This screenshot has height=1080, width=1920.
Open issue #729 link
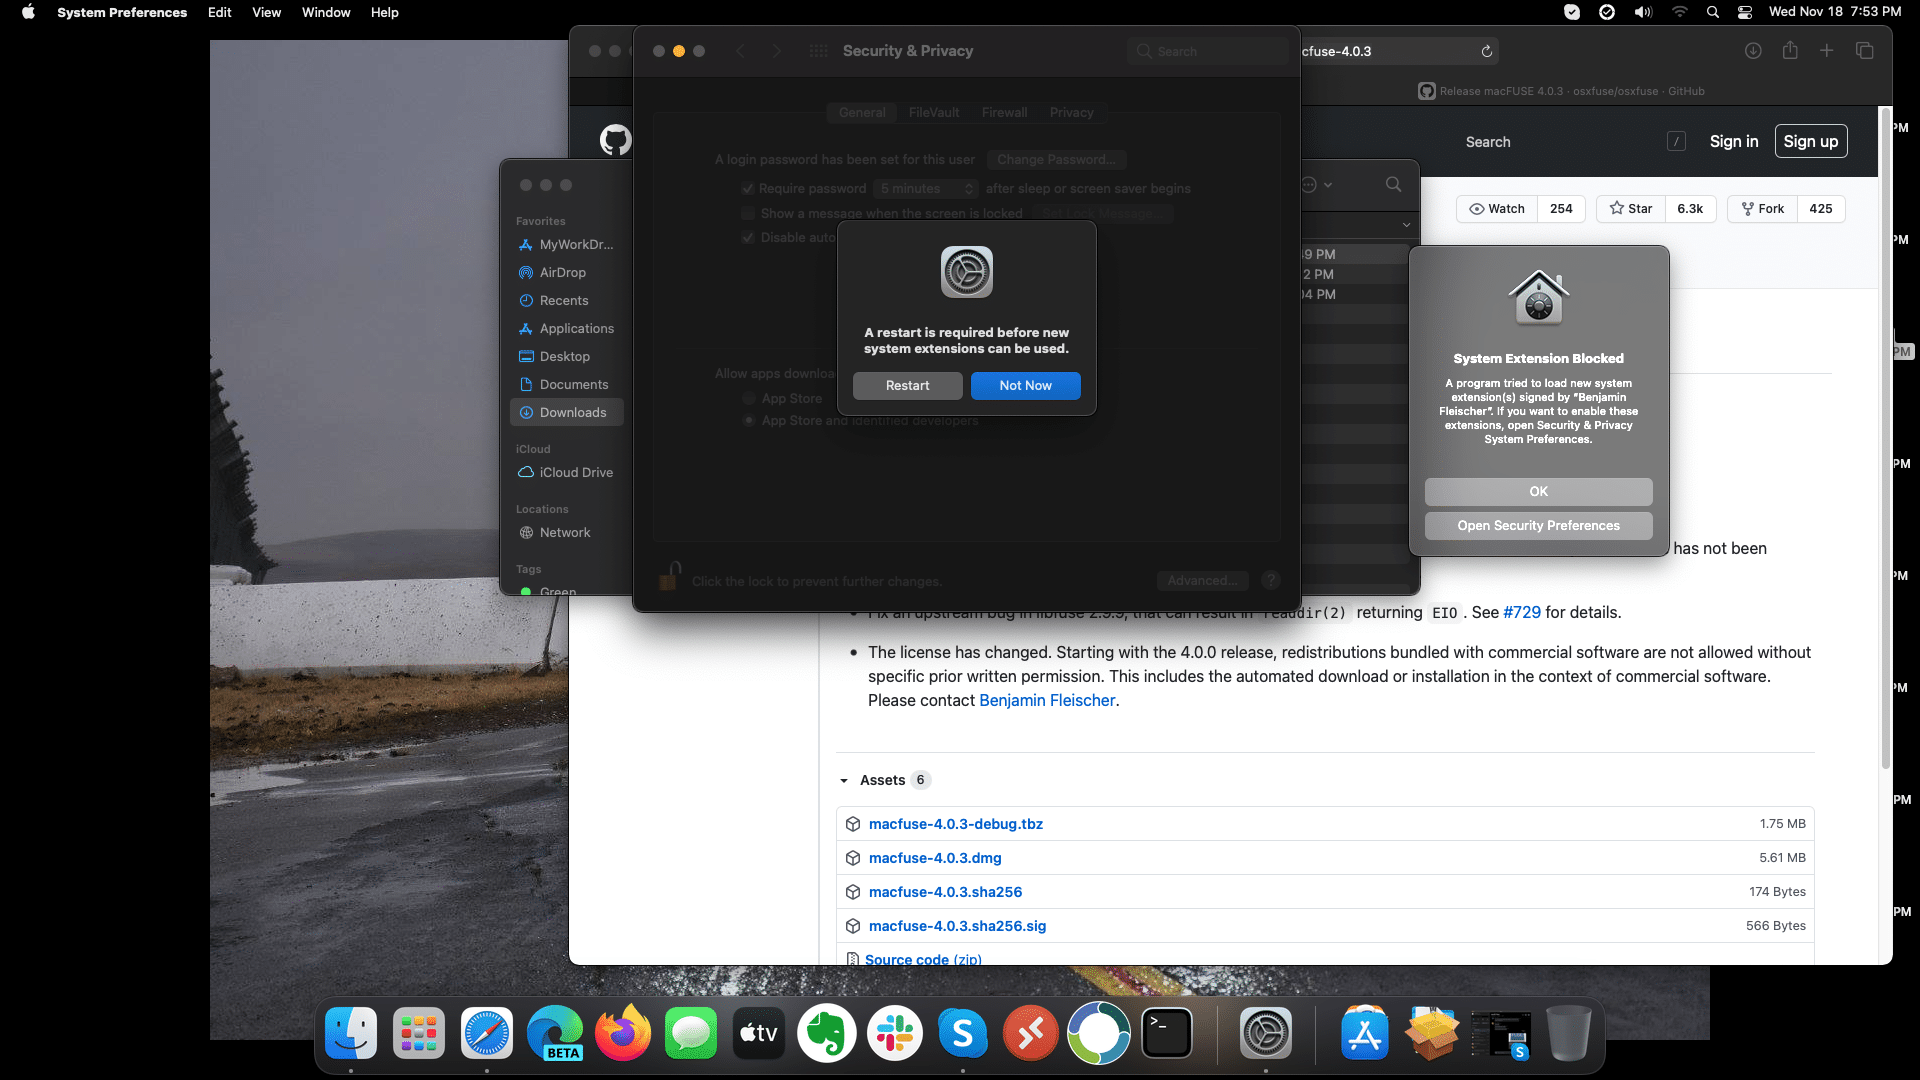click(1521, 613)
